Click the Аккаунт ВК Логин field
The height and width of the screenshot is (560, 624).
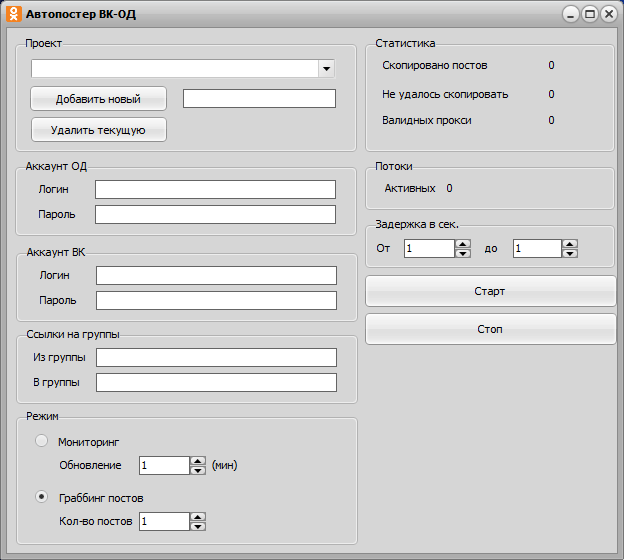click(x=216, y=275)
